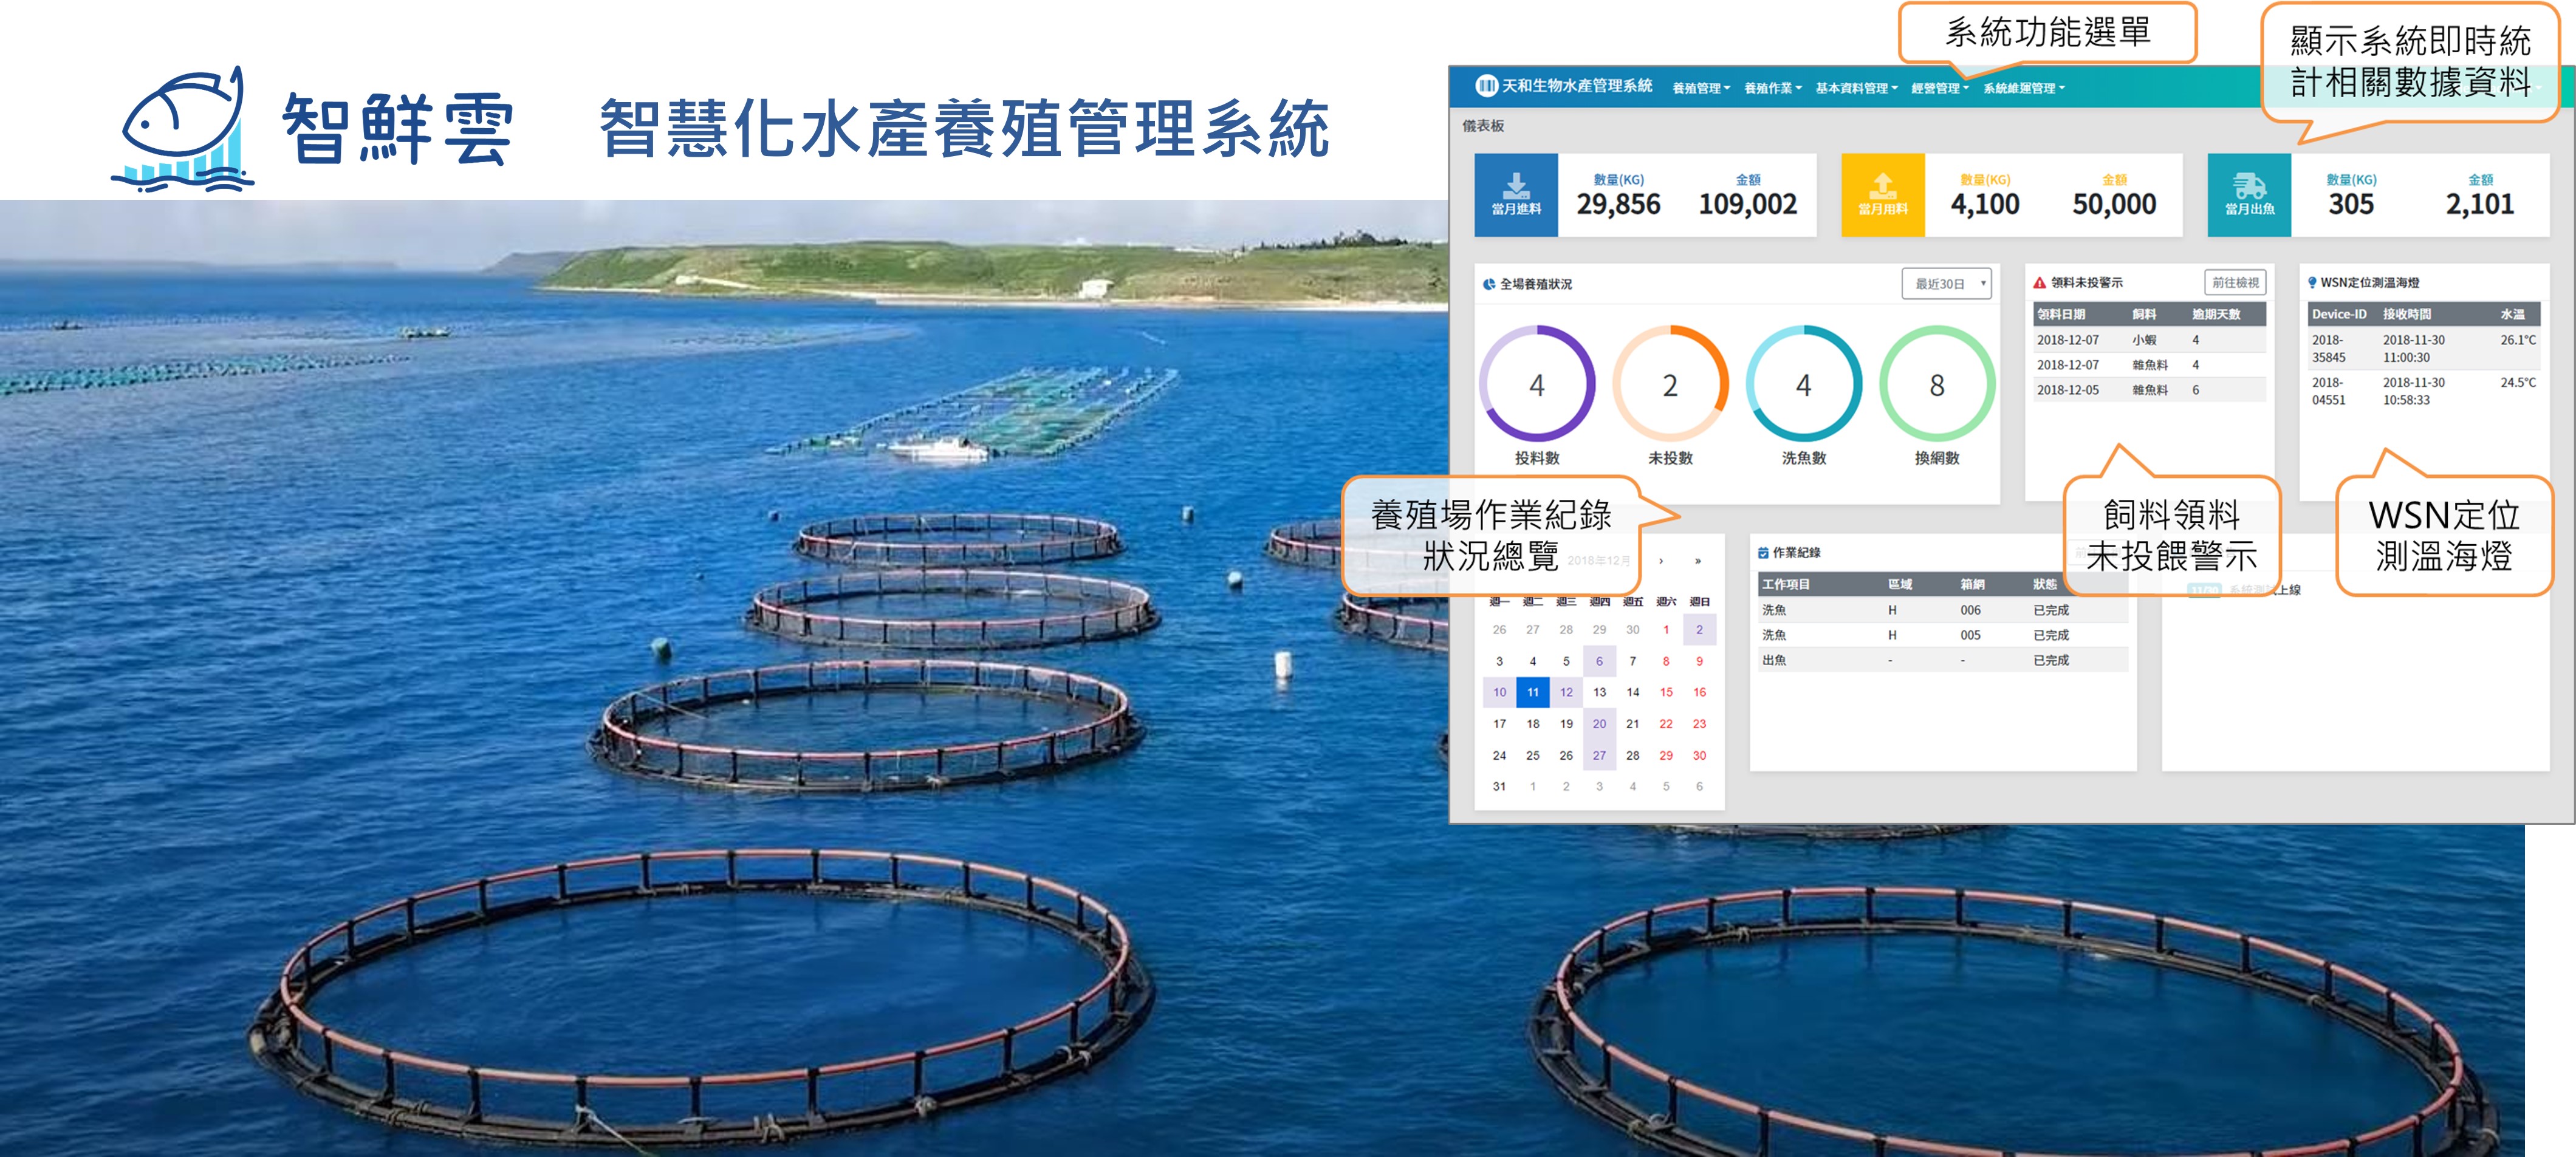Screen dimensions: 2576x1157
Task: Jump forward with the » calendar arrow
Action: pyautogui.click(x=1698, y=561)
